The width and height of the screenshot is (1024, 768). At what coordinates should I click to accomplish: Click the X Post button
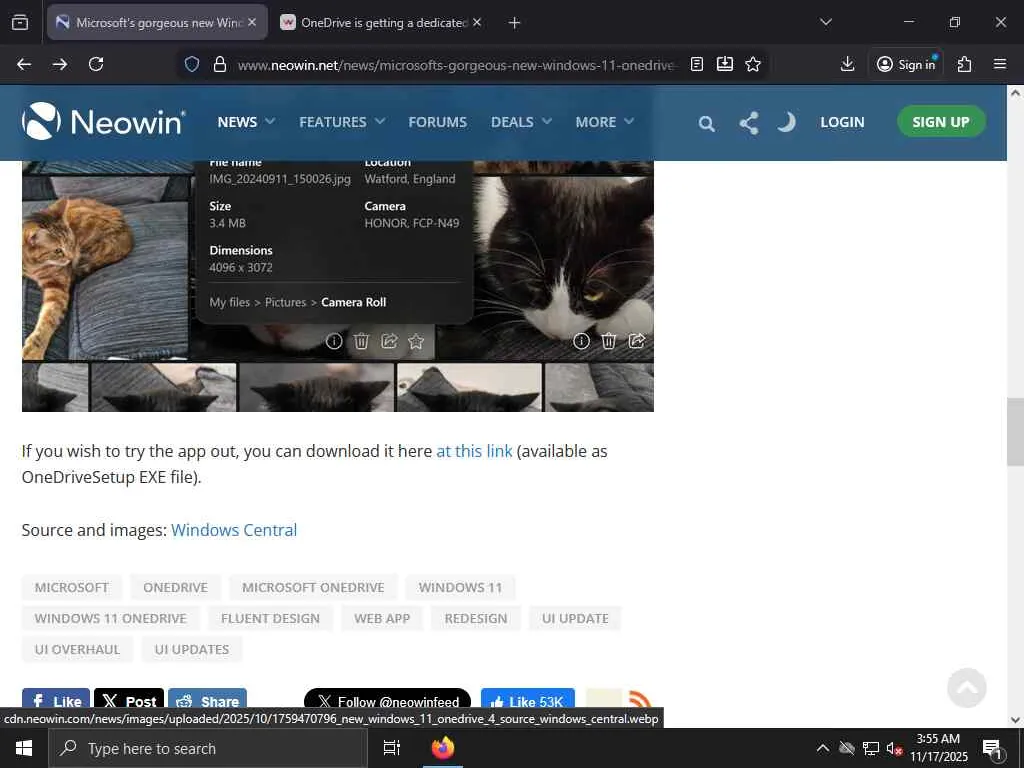129,700
